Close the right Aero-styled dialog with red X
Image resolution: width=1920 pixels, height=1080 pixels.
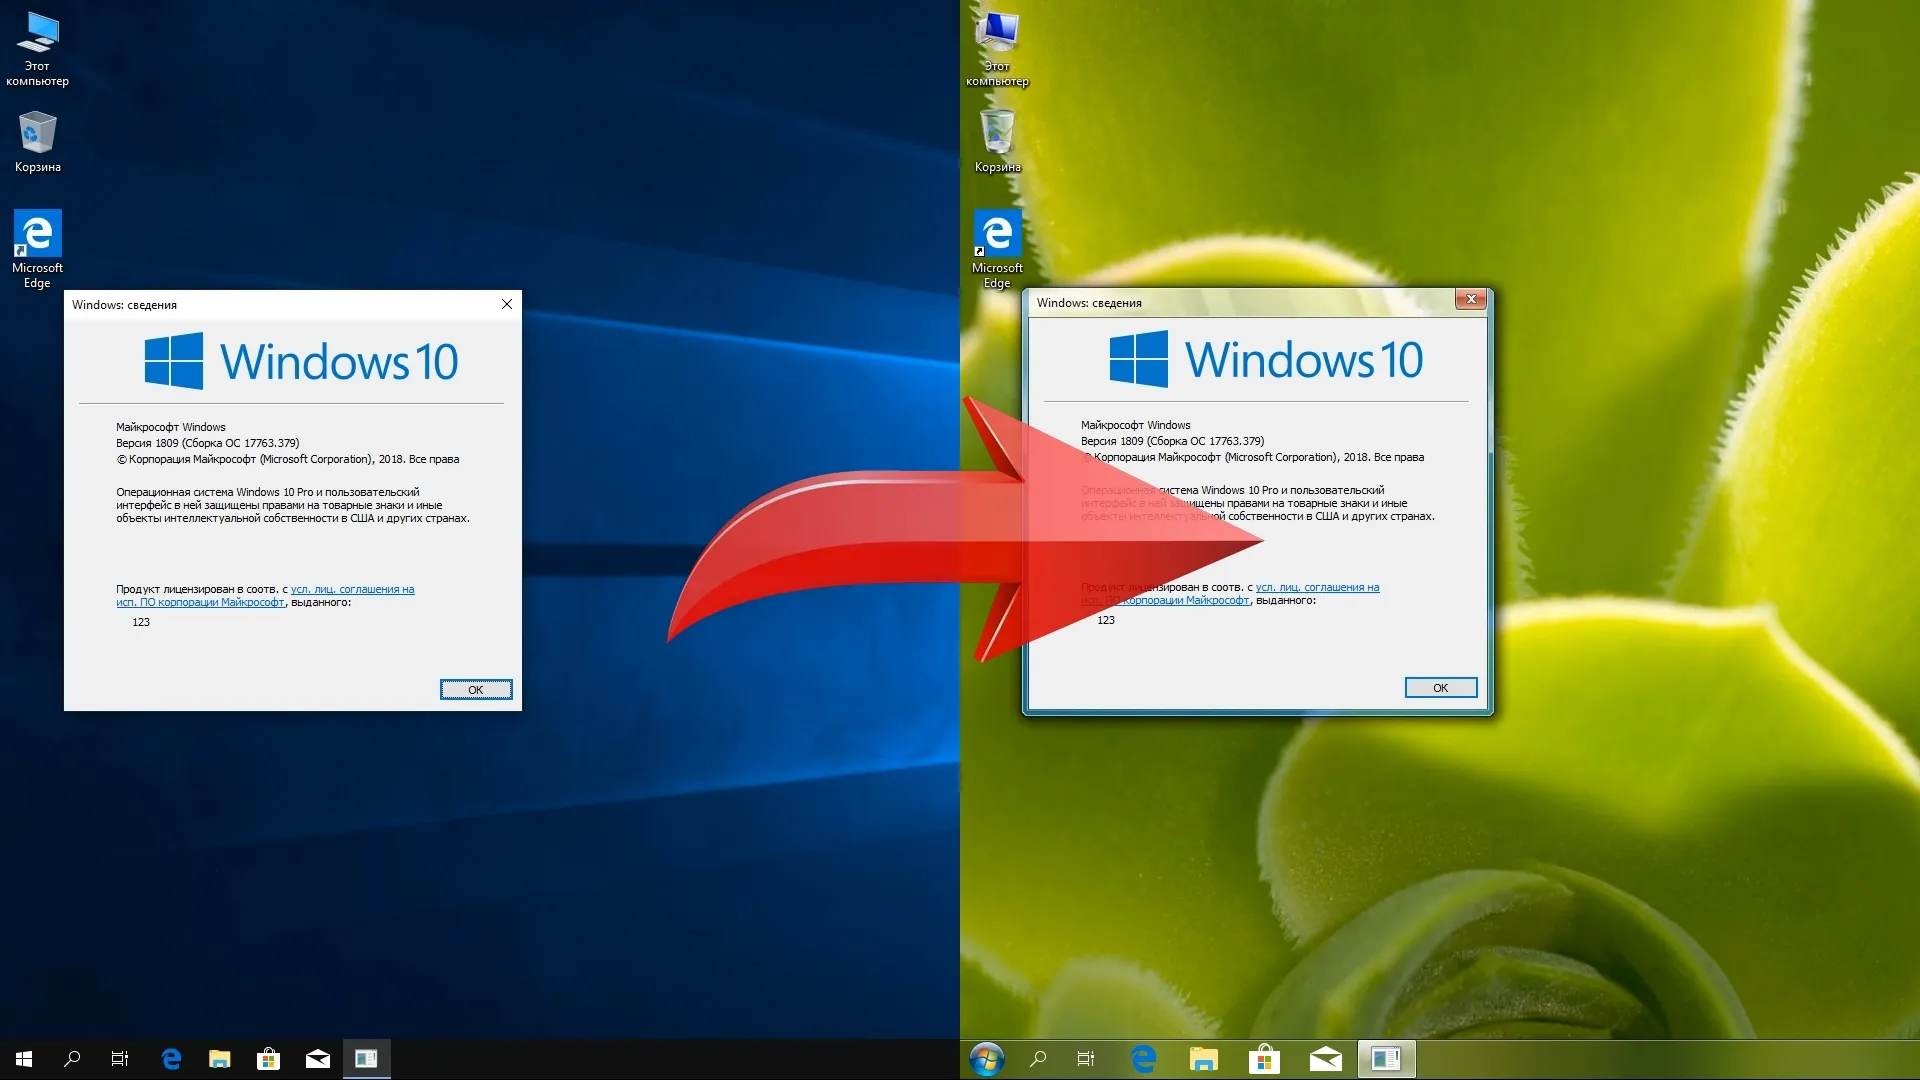pyautogui.click(x=1471, y=299)
